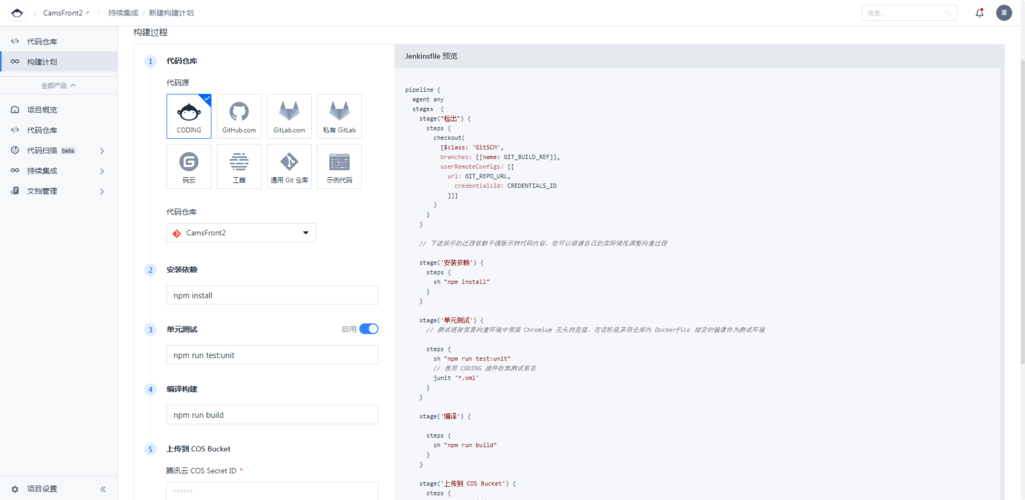Collapse the 全部产品 section
The image size is (1025, 500).
58,86
